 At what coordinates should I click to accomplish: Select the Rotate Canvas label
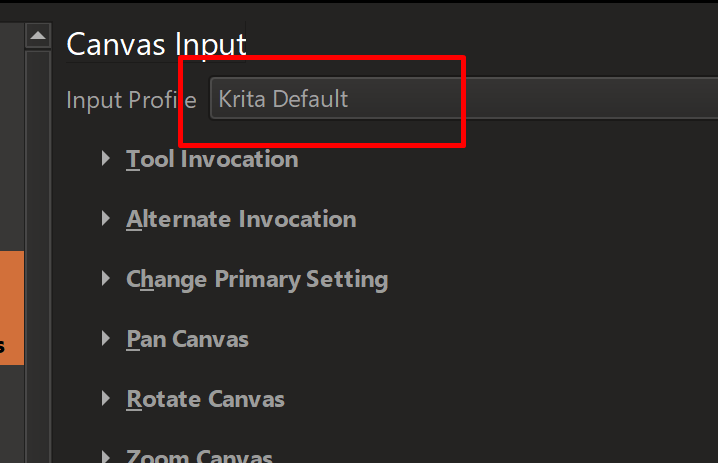(x=205, y=399)
